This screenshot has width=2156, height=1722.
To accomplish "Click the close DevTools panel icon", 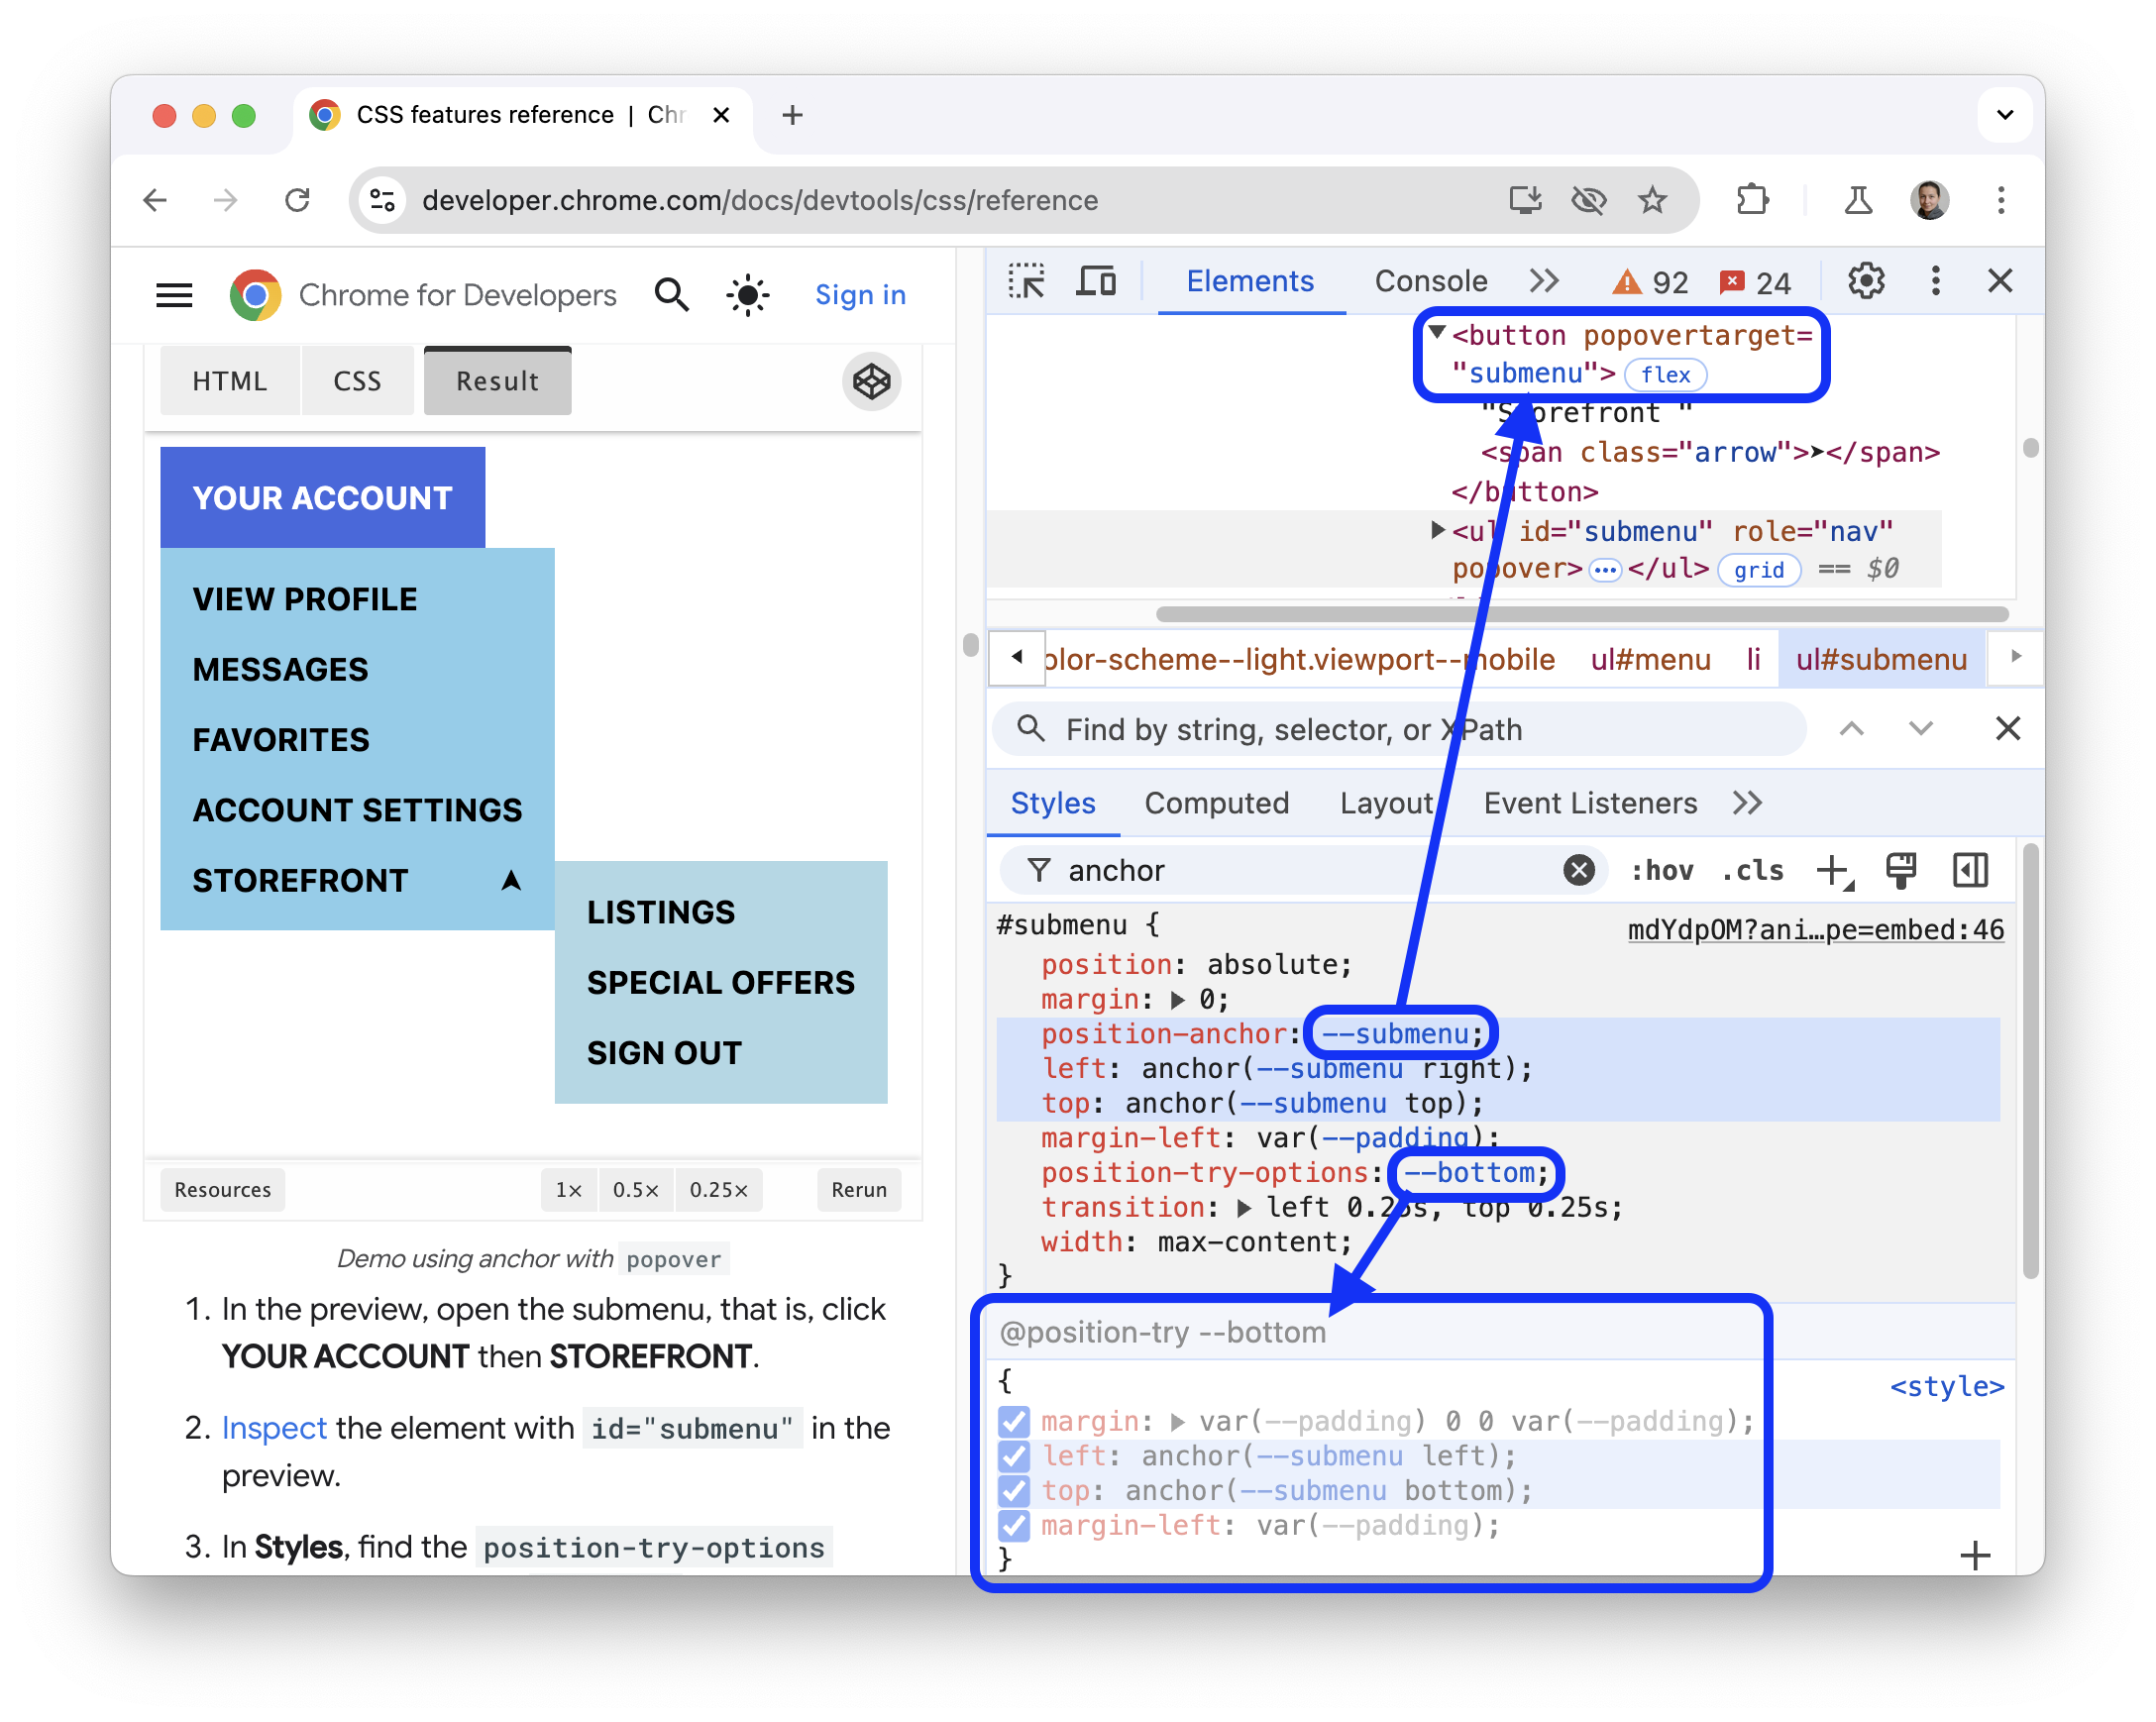I will 1999,279.
